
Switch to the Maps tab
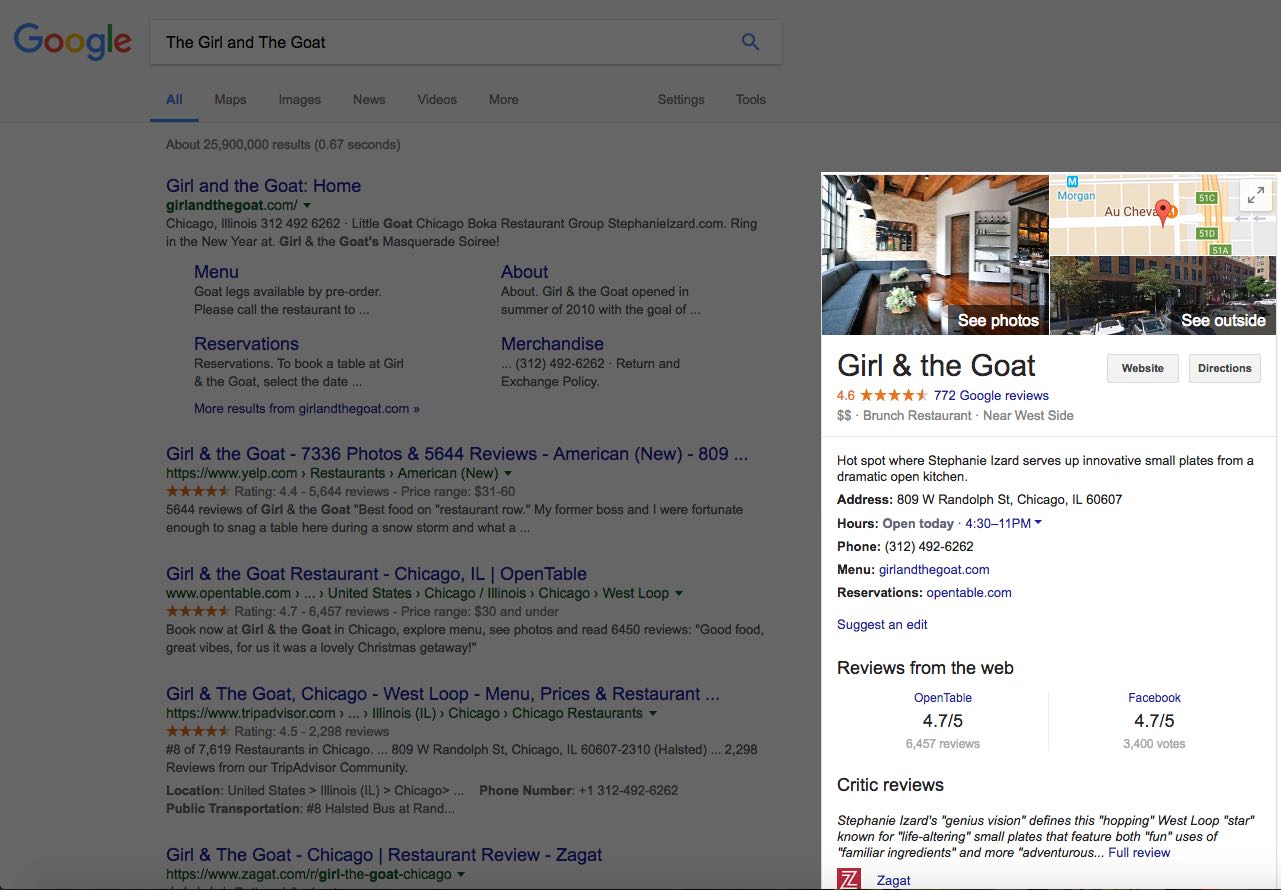pos(230,99)
